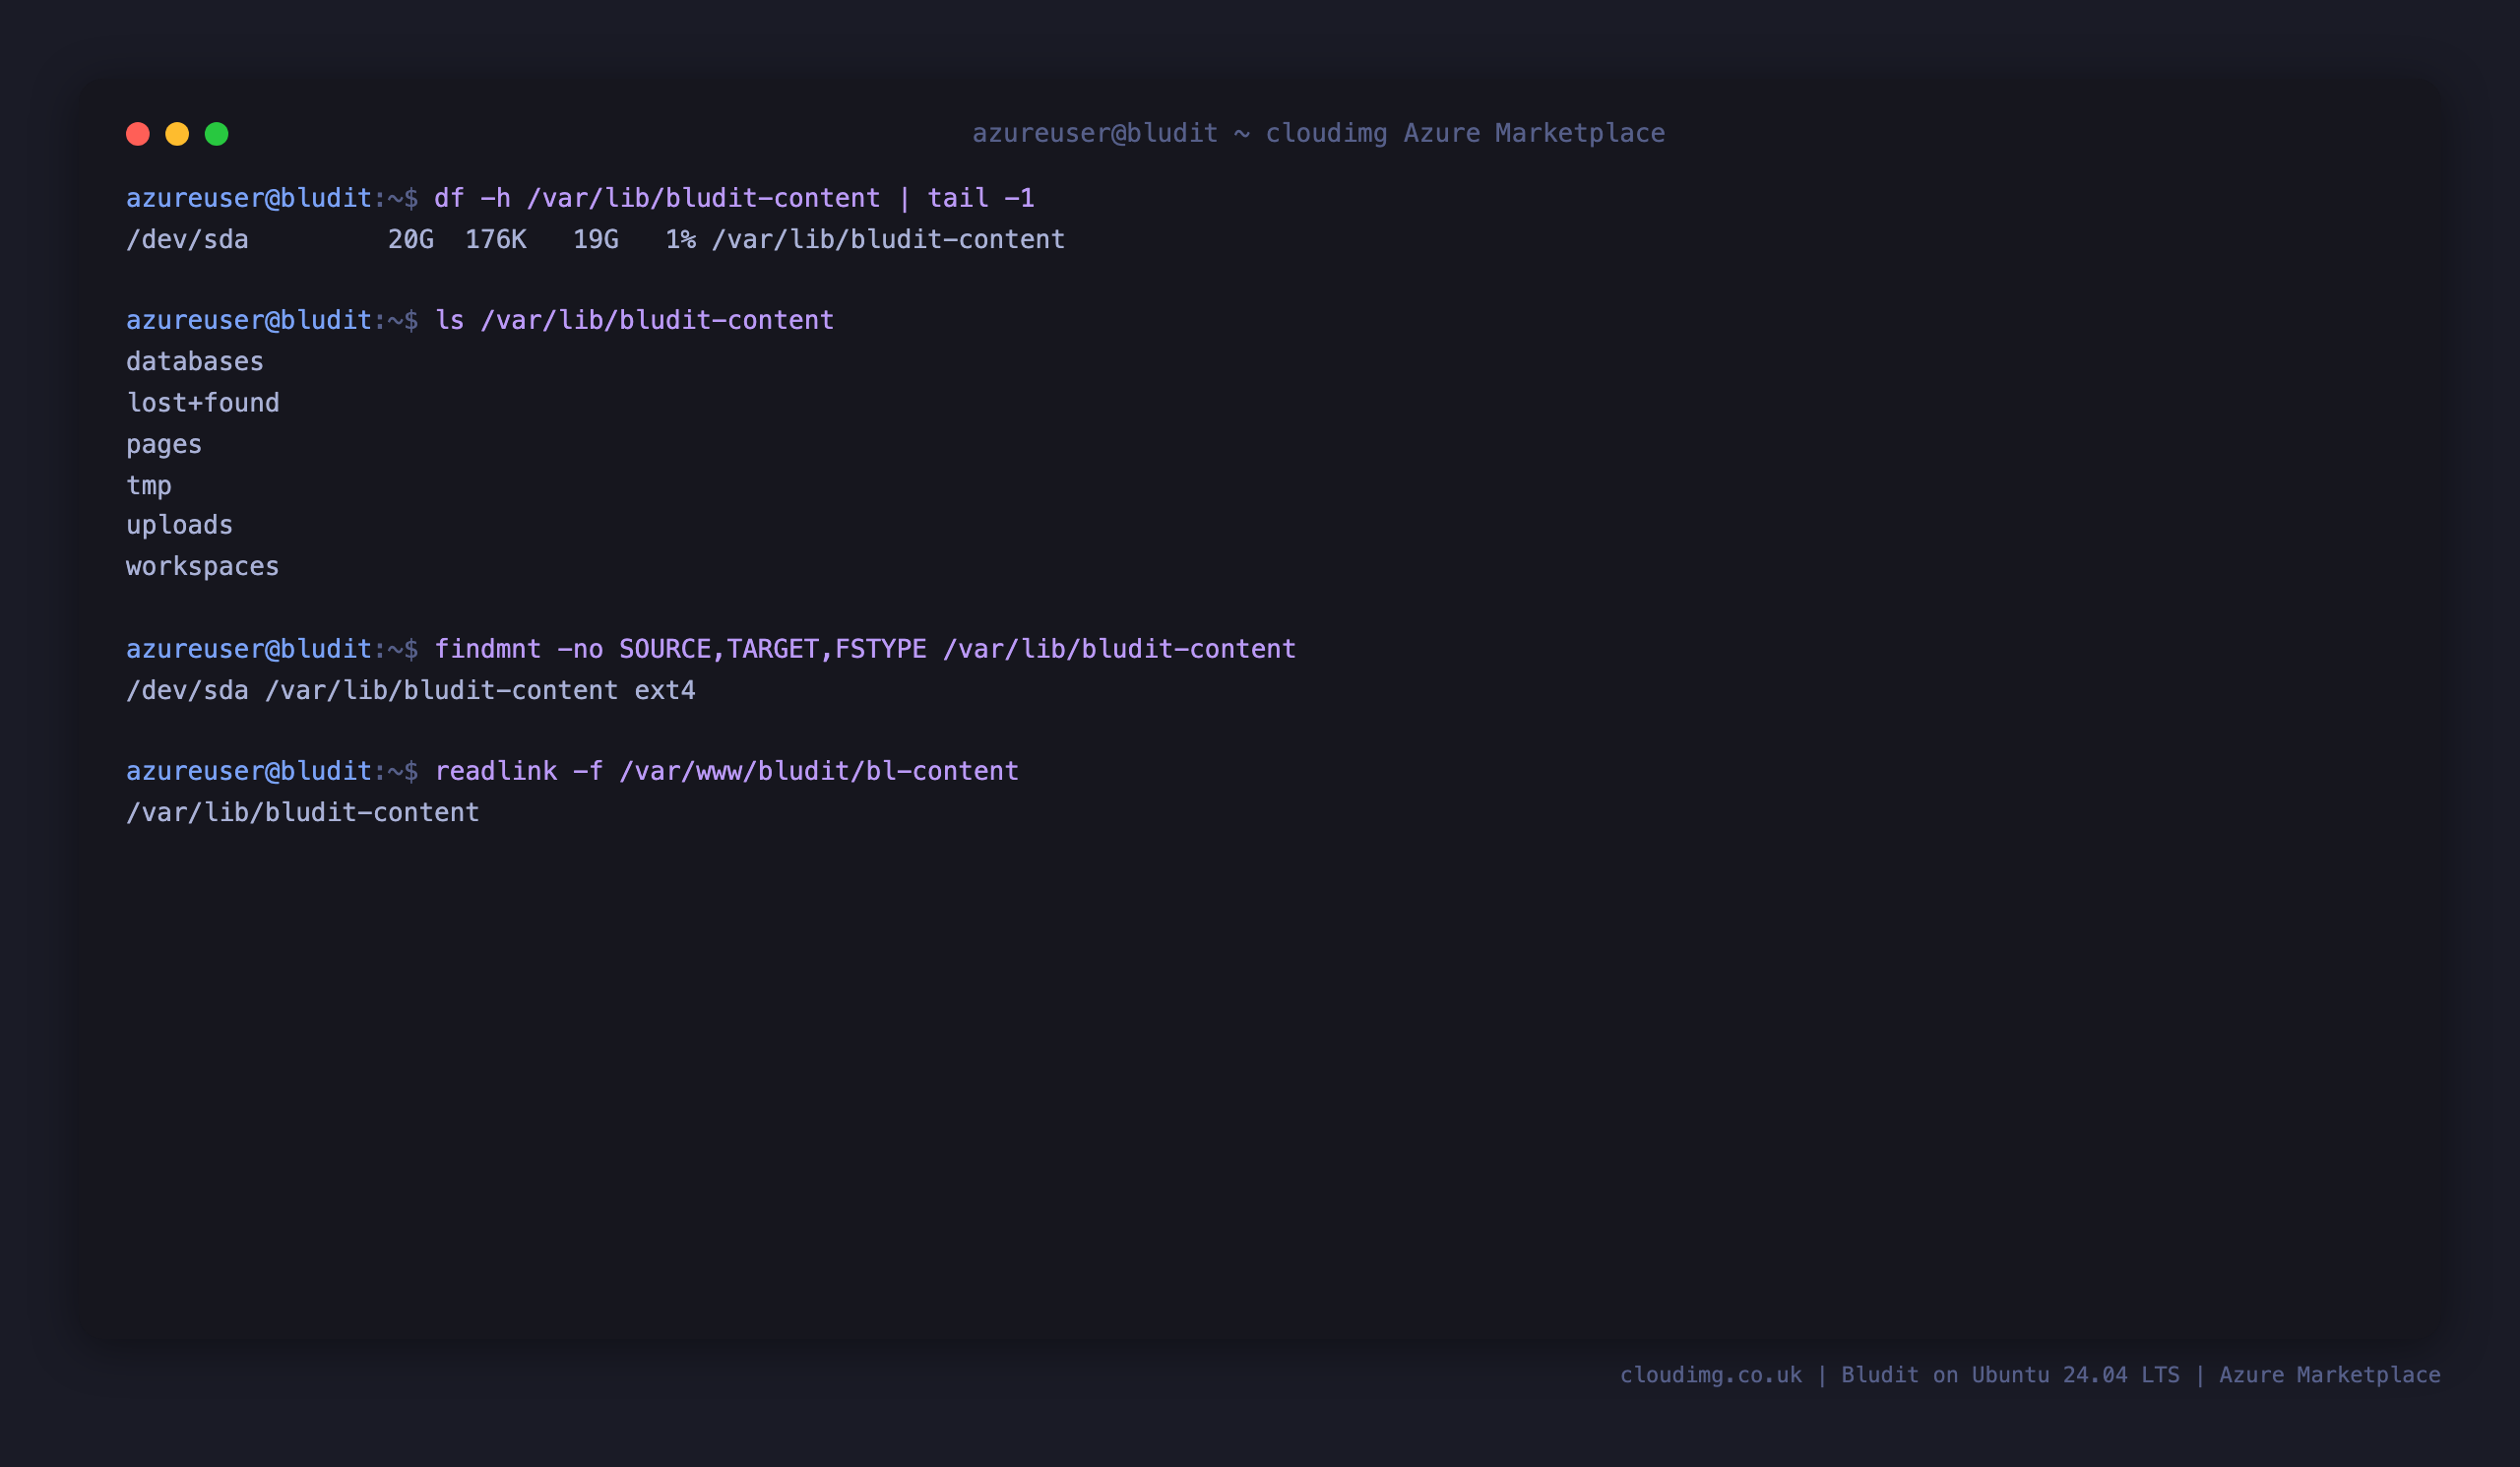Click the 'cloudimg.co.uk' footer text
The image size is (2520, 1467).
pos(1711,1375)
